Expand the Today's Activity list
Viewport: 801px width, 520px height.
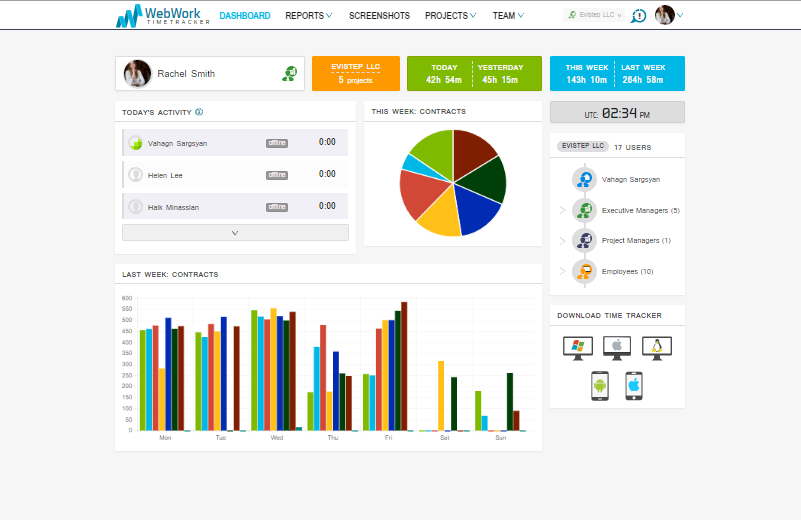235,232
